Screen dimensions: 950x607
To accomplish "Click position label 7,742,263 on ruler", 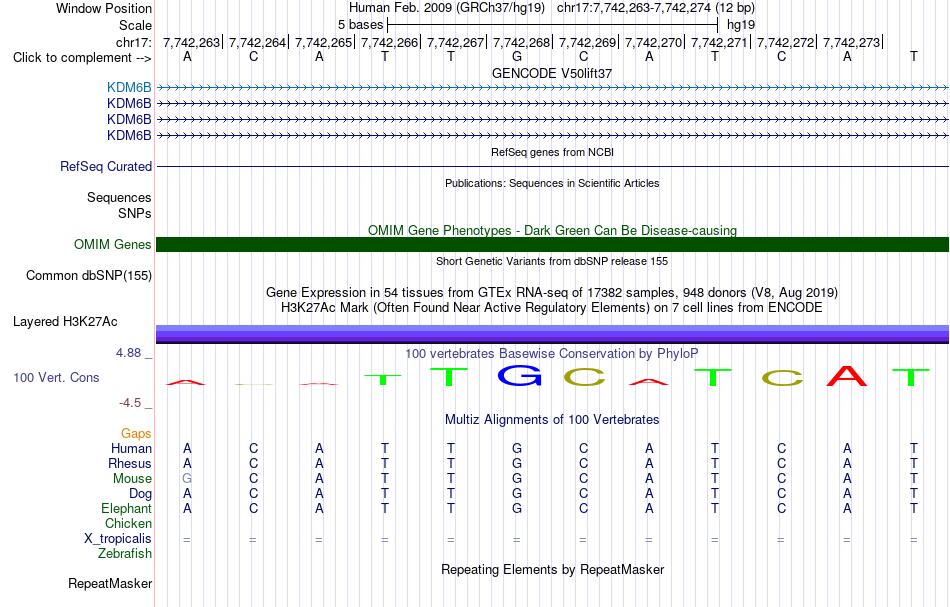I will coord(191,42).
